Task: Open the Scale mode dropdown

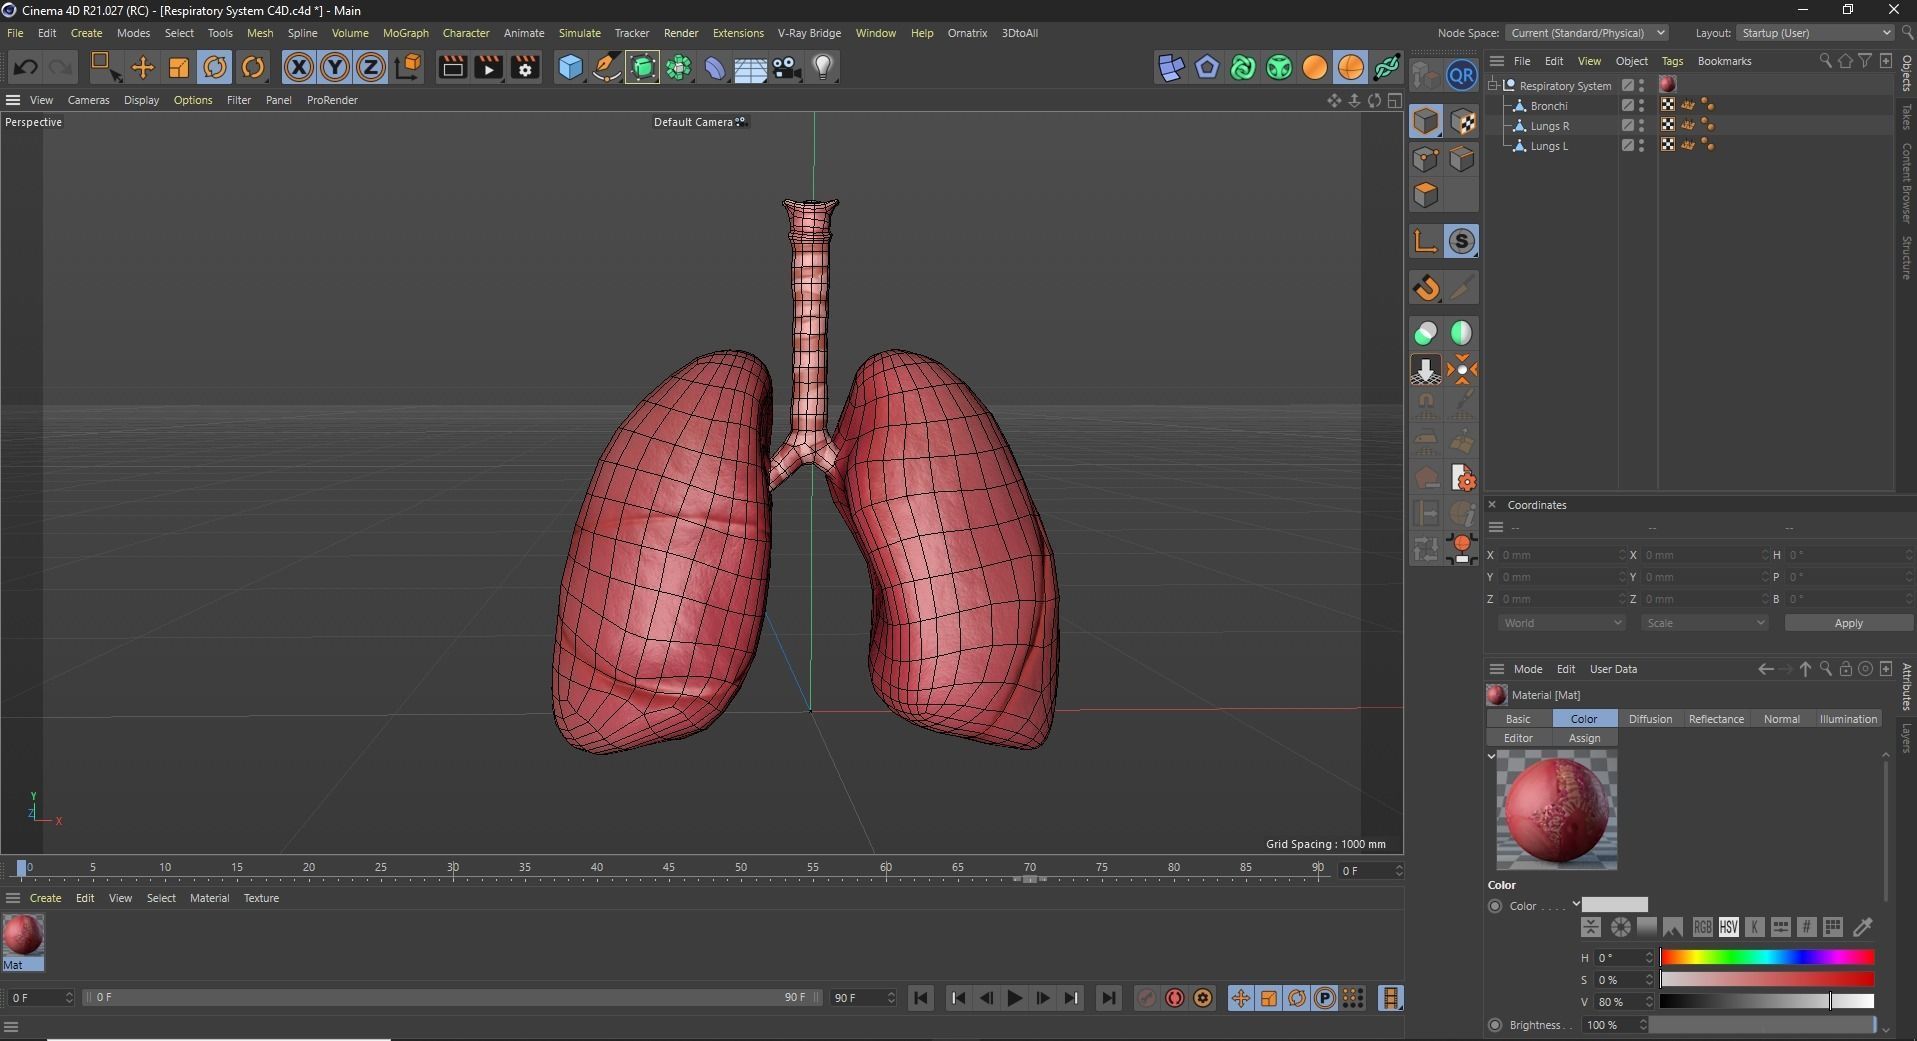Action: click(x=1705, y=623)
